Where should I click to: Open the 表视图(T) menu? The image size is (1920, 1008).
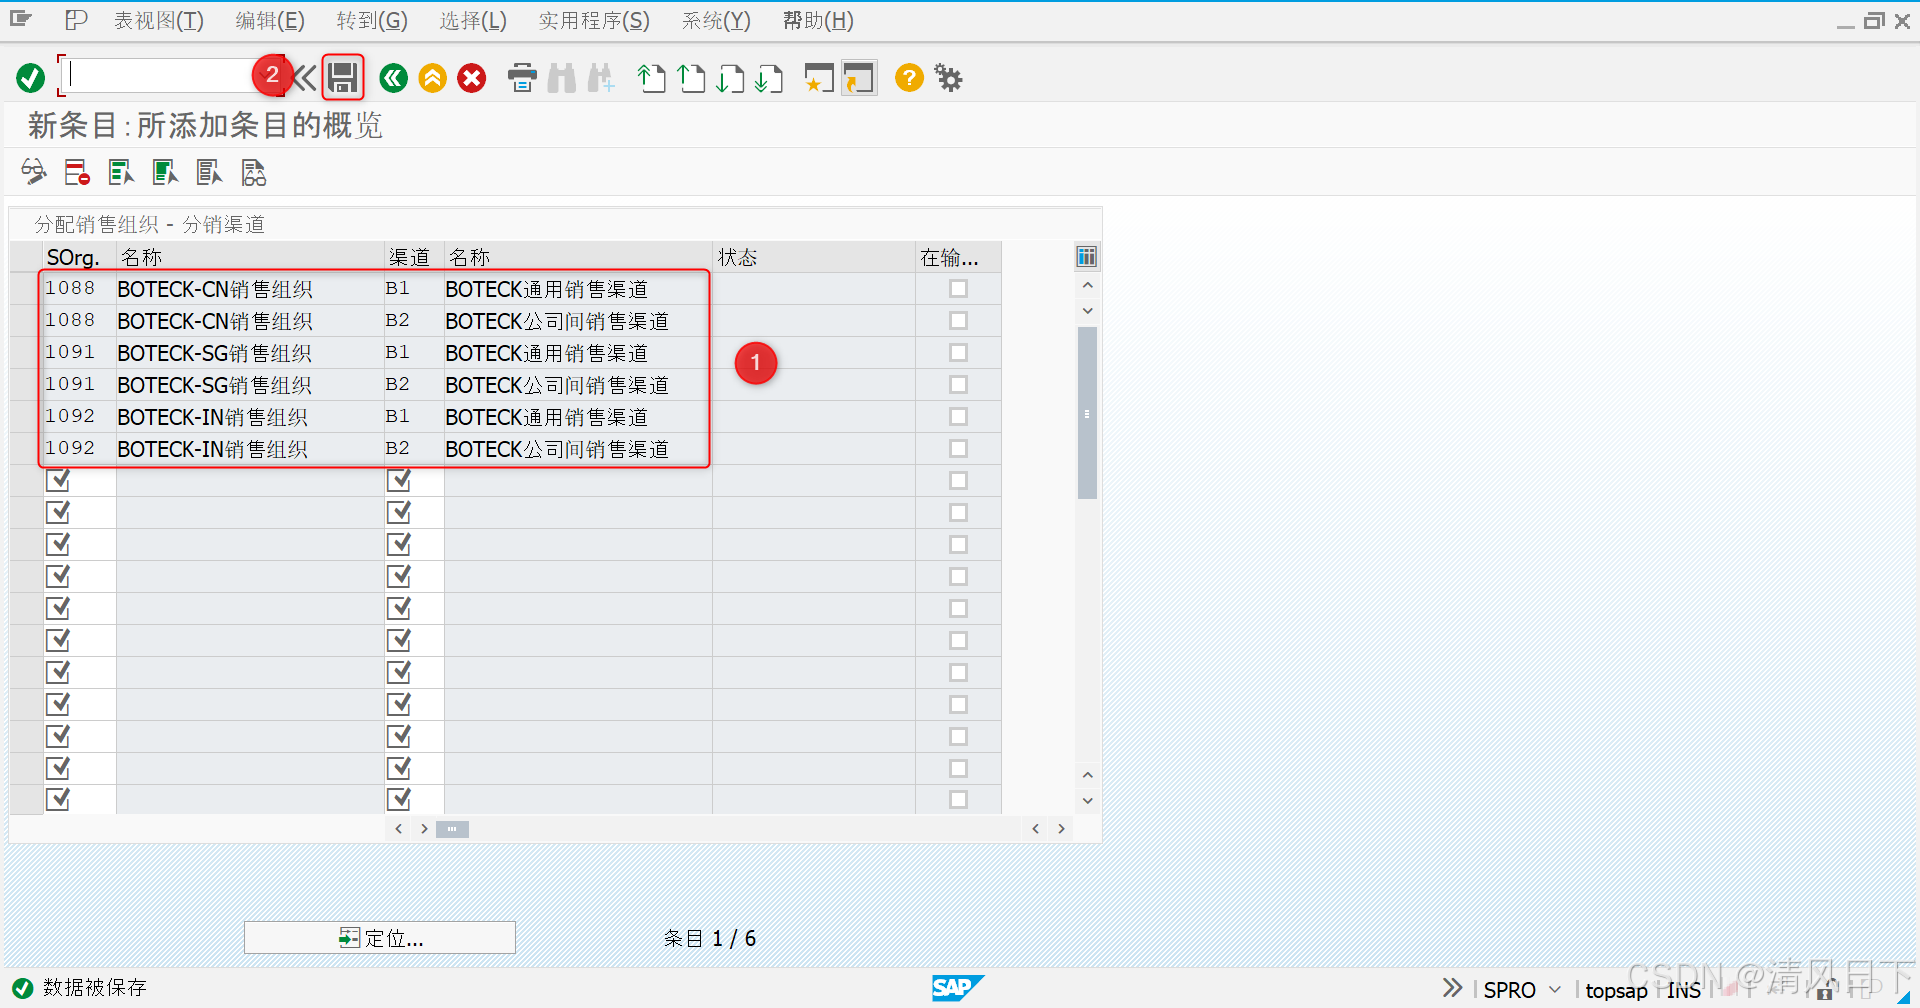tap(158, 20)
